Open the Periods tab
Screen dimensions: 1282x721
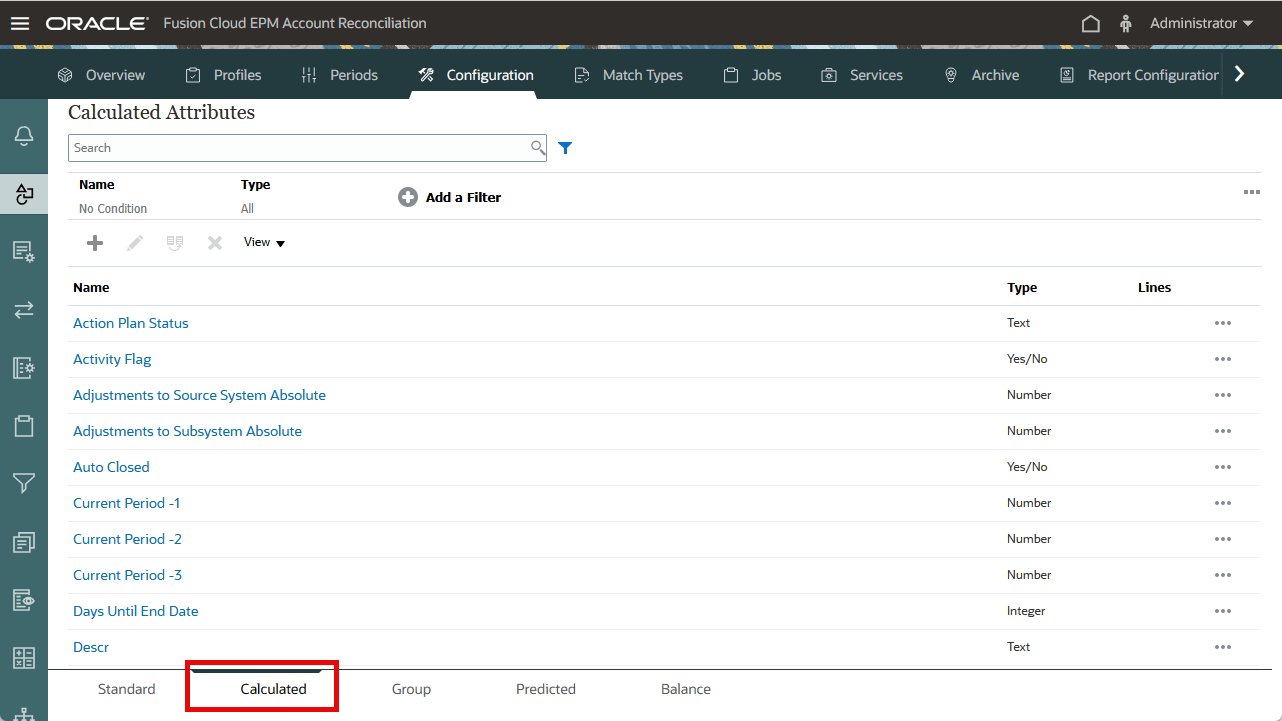pyautogui.click(x=339, y=75)
